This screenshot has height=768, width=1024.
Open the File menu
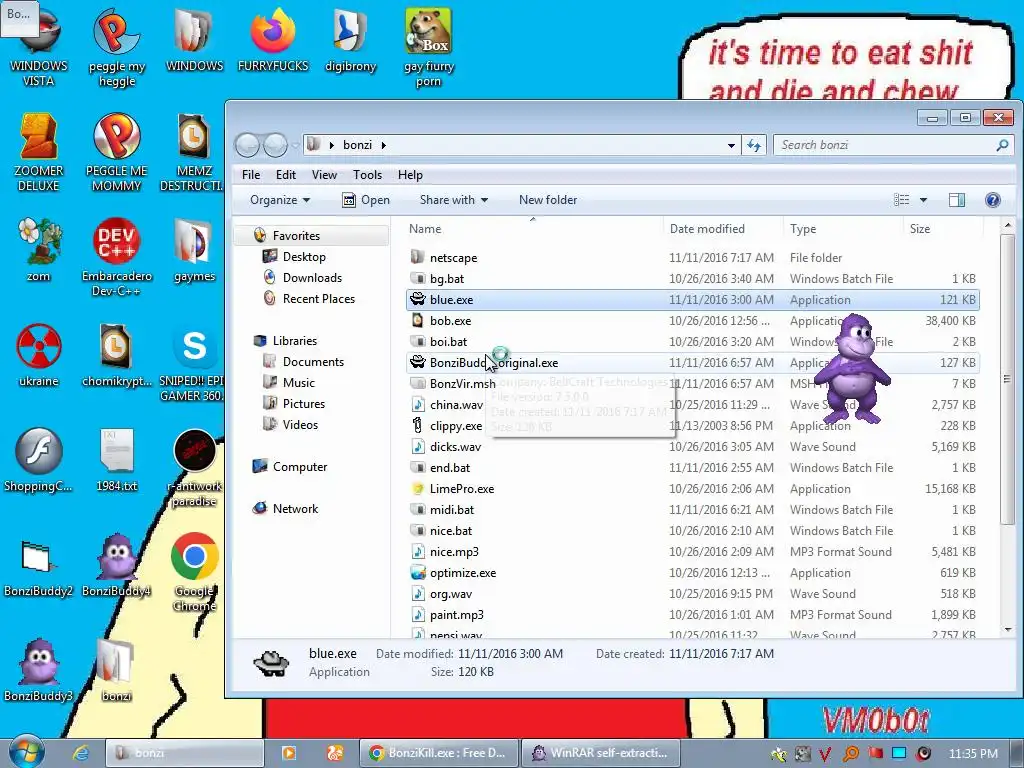[251, 174]
